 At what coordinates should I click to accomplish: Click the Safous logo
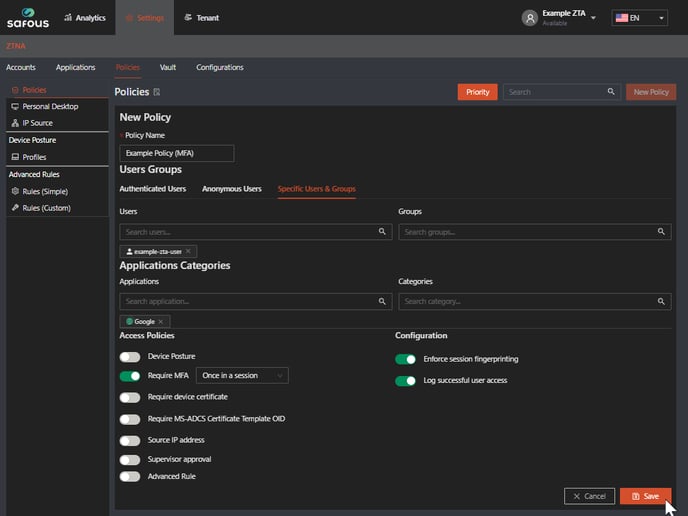pyautogui.click(x=28, y=18)
